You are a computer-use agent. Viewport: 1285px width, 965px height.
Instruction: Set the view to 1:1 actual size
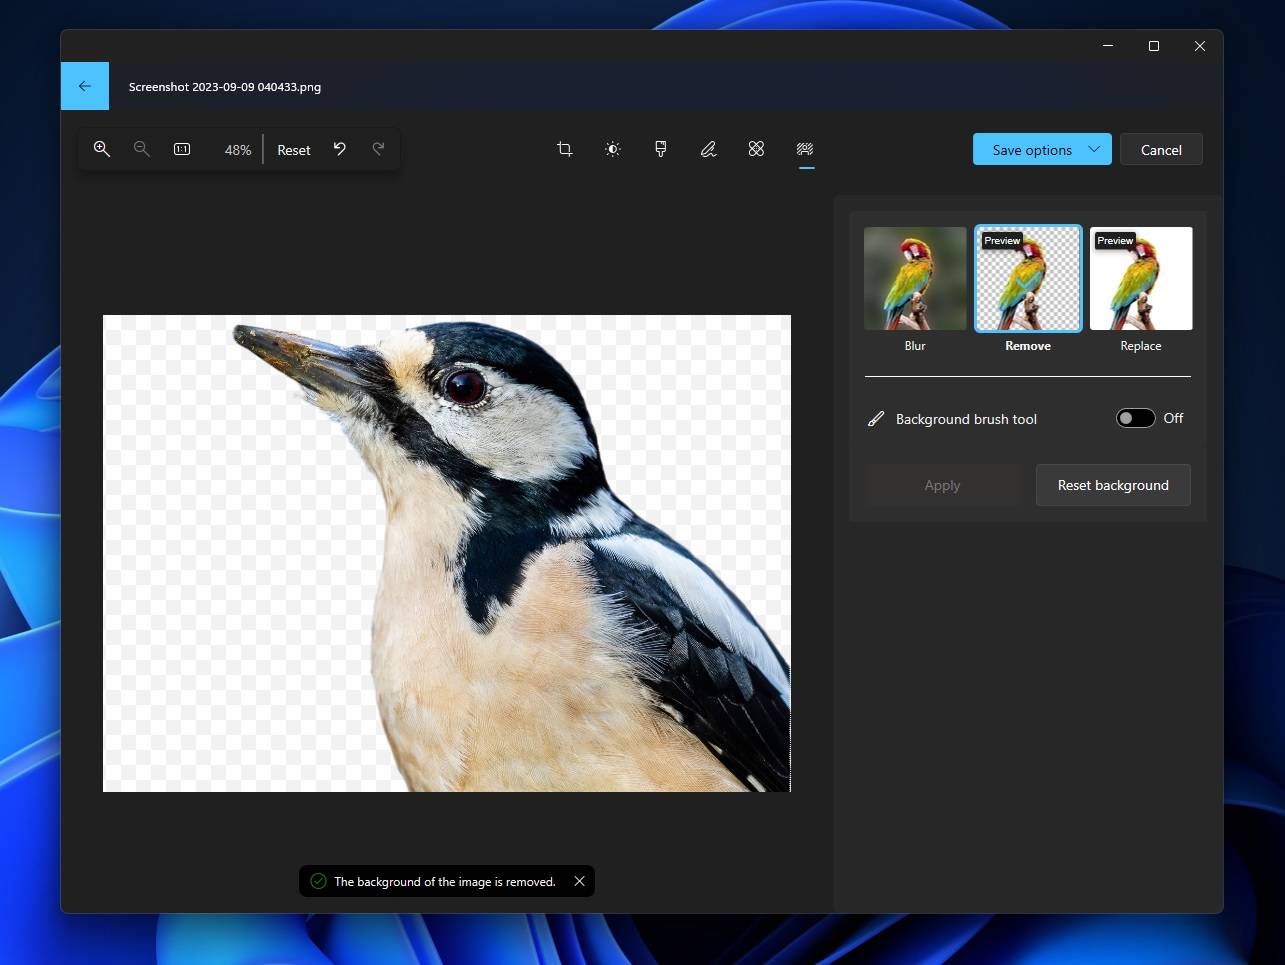(182, 148)
